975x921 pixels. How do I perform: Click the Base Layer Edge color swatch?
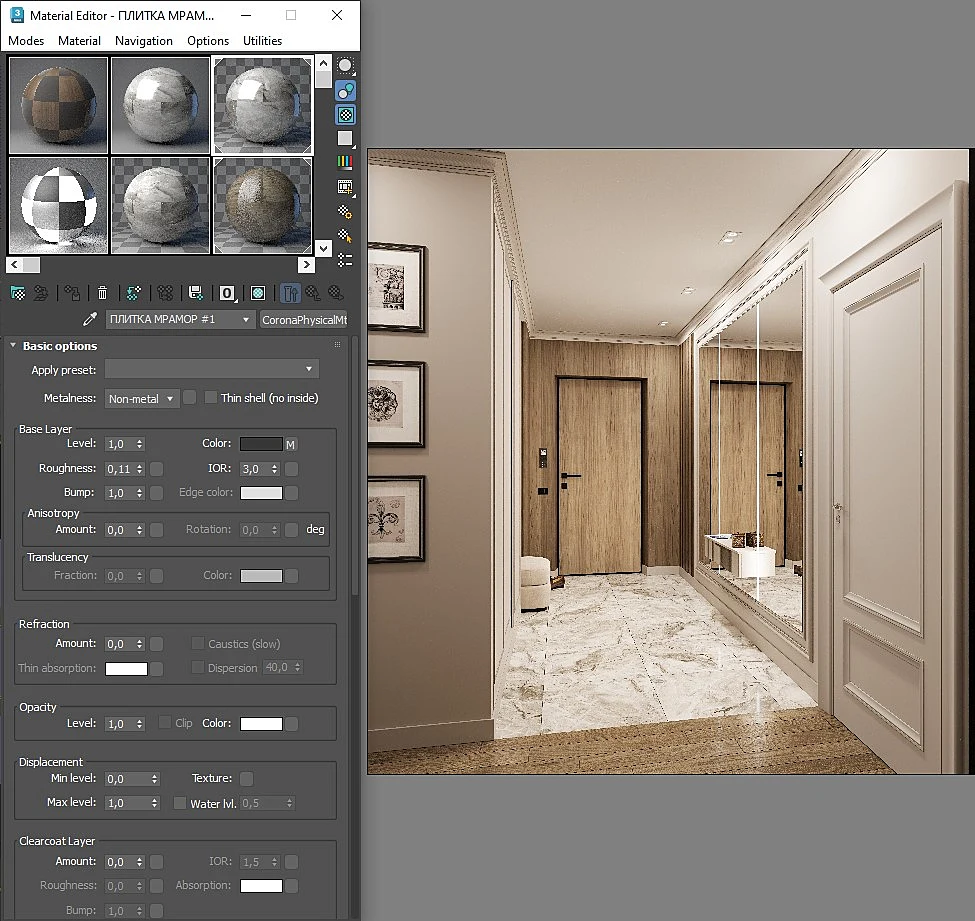pyautogui.click(x=261, y=493)
